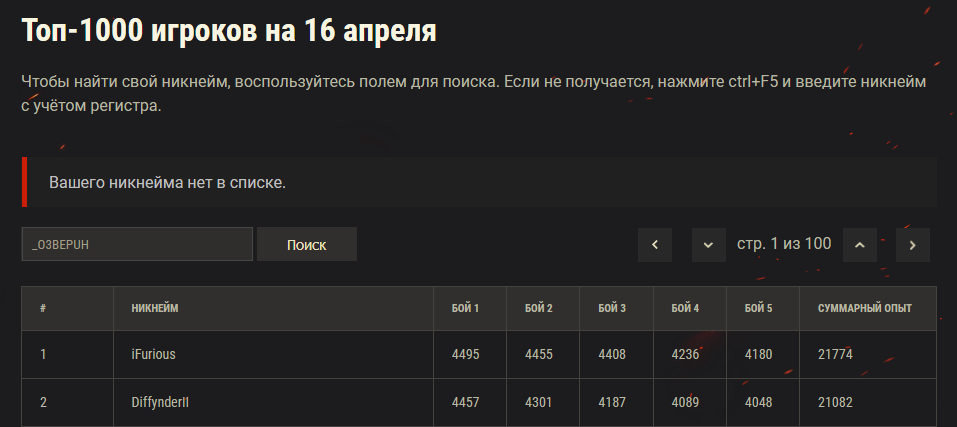
Task: Go to next page with right arrow
Action: (913, 245)
